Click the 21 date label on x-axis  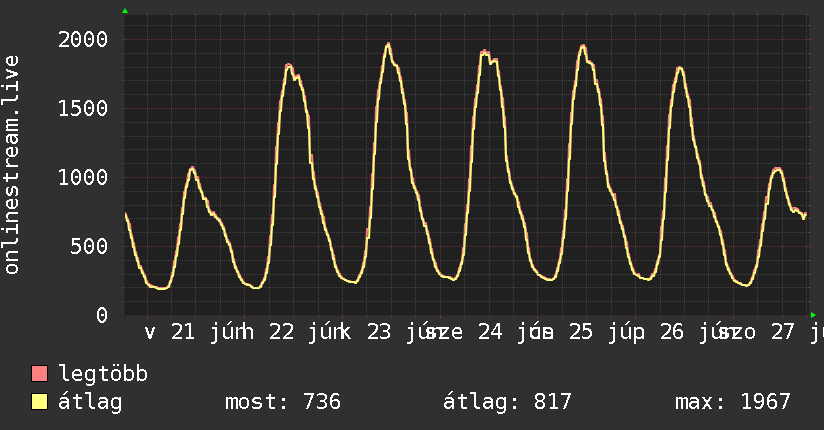(182, 332)
